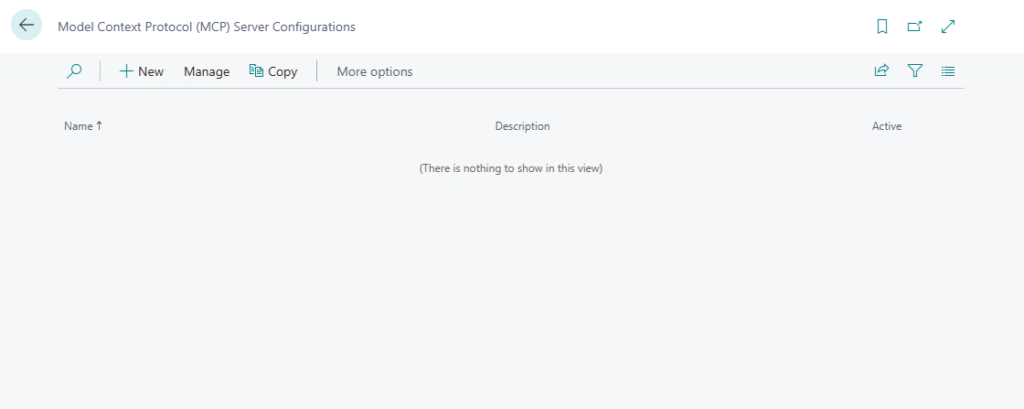The height and width of the screenshot is (409, 1024).
Task: Click the MCP Server Configurations page title
Action: pos(206,27)
